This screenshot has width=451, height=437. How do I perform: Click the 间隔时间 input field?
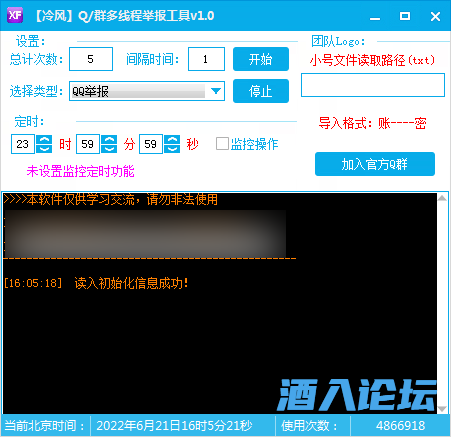click(x=206, y=59)
